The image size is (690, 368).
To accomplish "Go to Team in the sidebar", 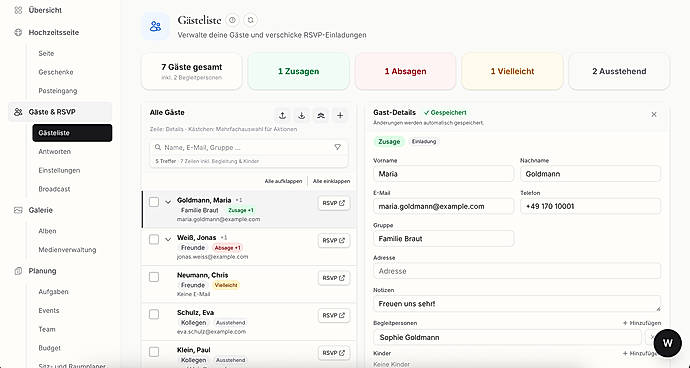I will (47, 329).
